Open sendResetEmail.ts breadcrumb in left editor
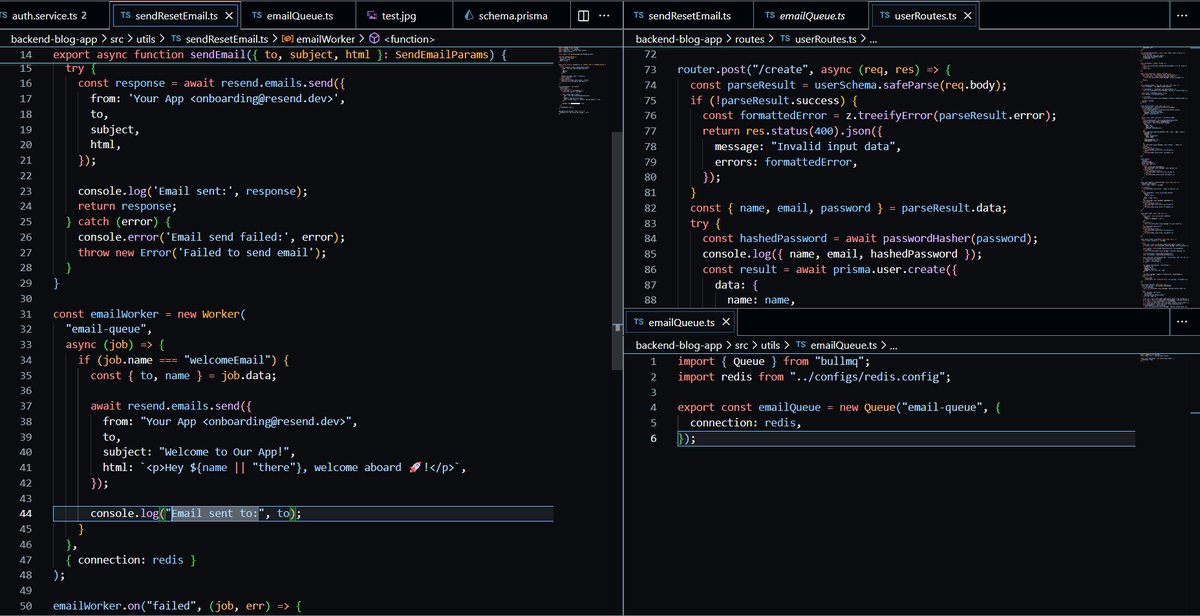This screenshot has width=1200, height=616. point(228,38)
